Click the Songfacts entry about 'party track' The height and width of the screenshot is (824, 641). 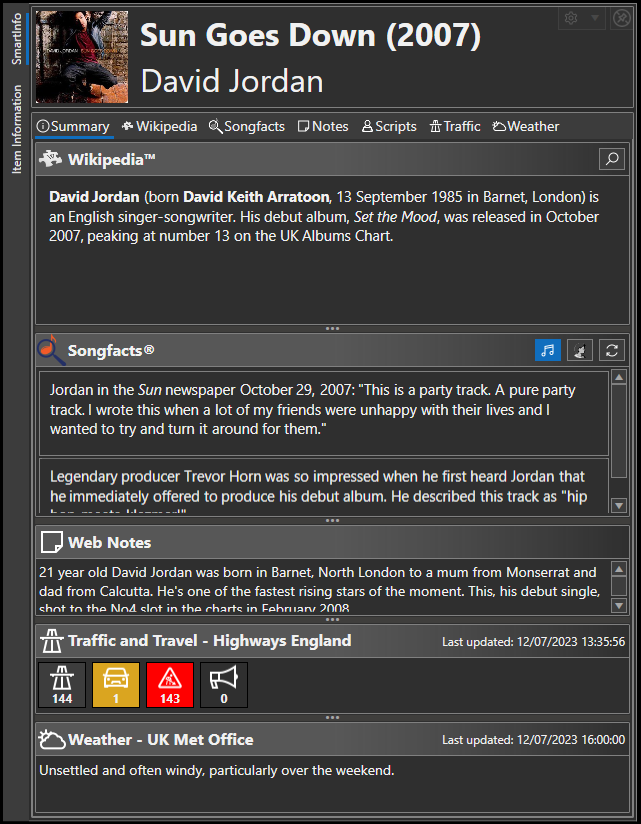324,414
